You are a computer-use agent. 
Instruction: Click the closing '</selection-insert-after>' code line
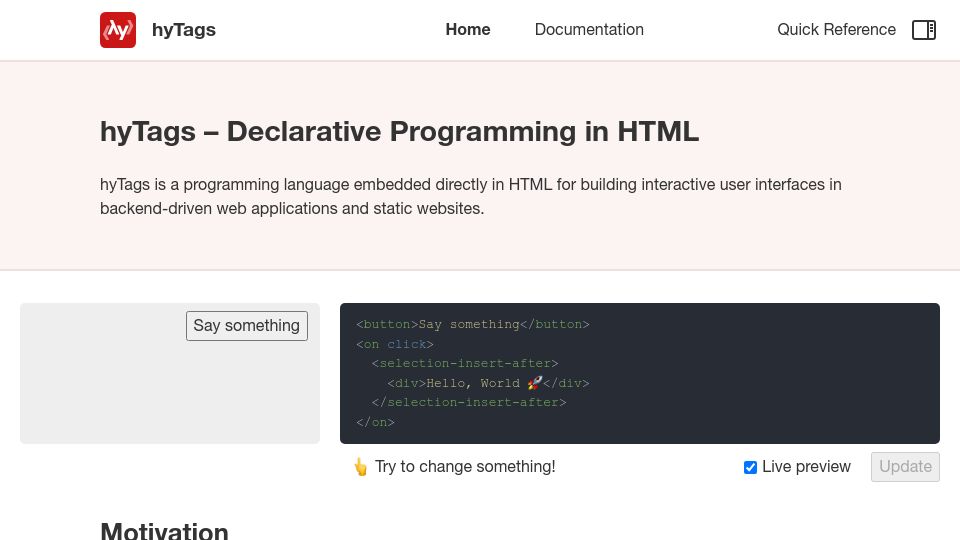point(468,403)
